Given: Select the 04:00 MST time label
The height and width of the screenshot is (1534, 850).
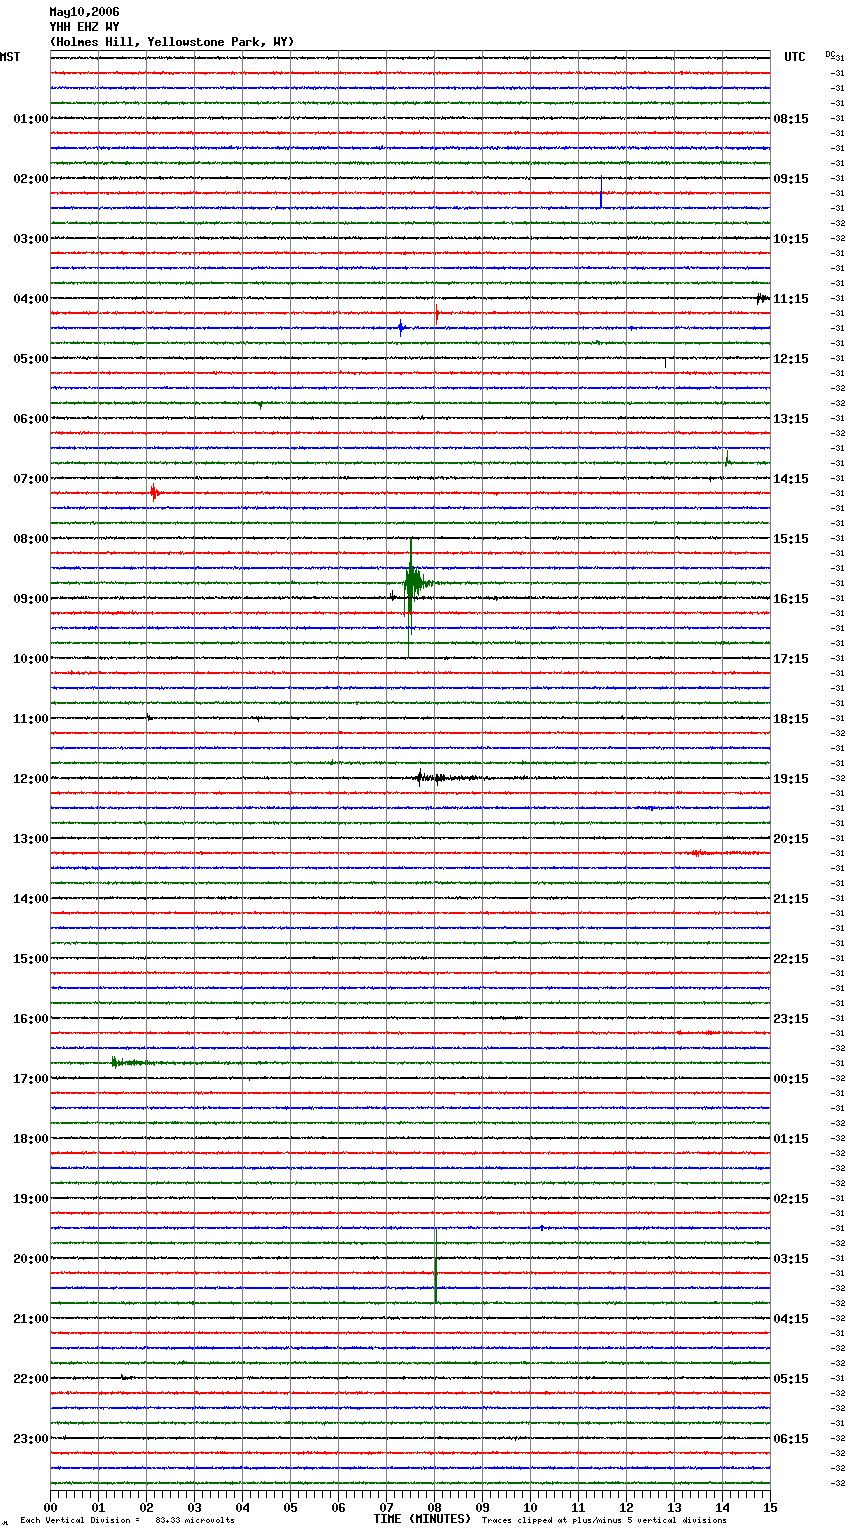Looking at the screenshot, I should point(31,299).
